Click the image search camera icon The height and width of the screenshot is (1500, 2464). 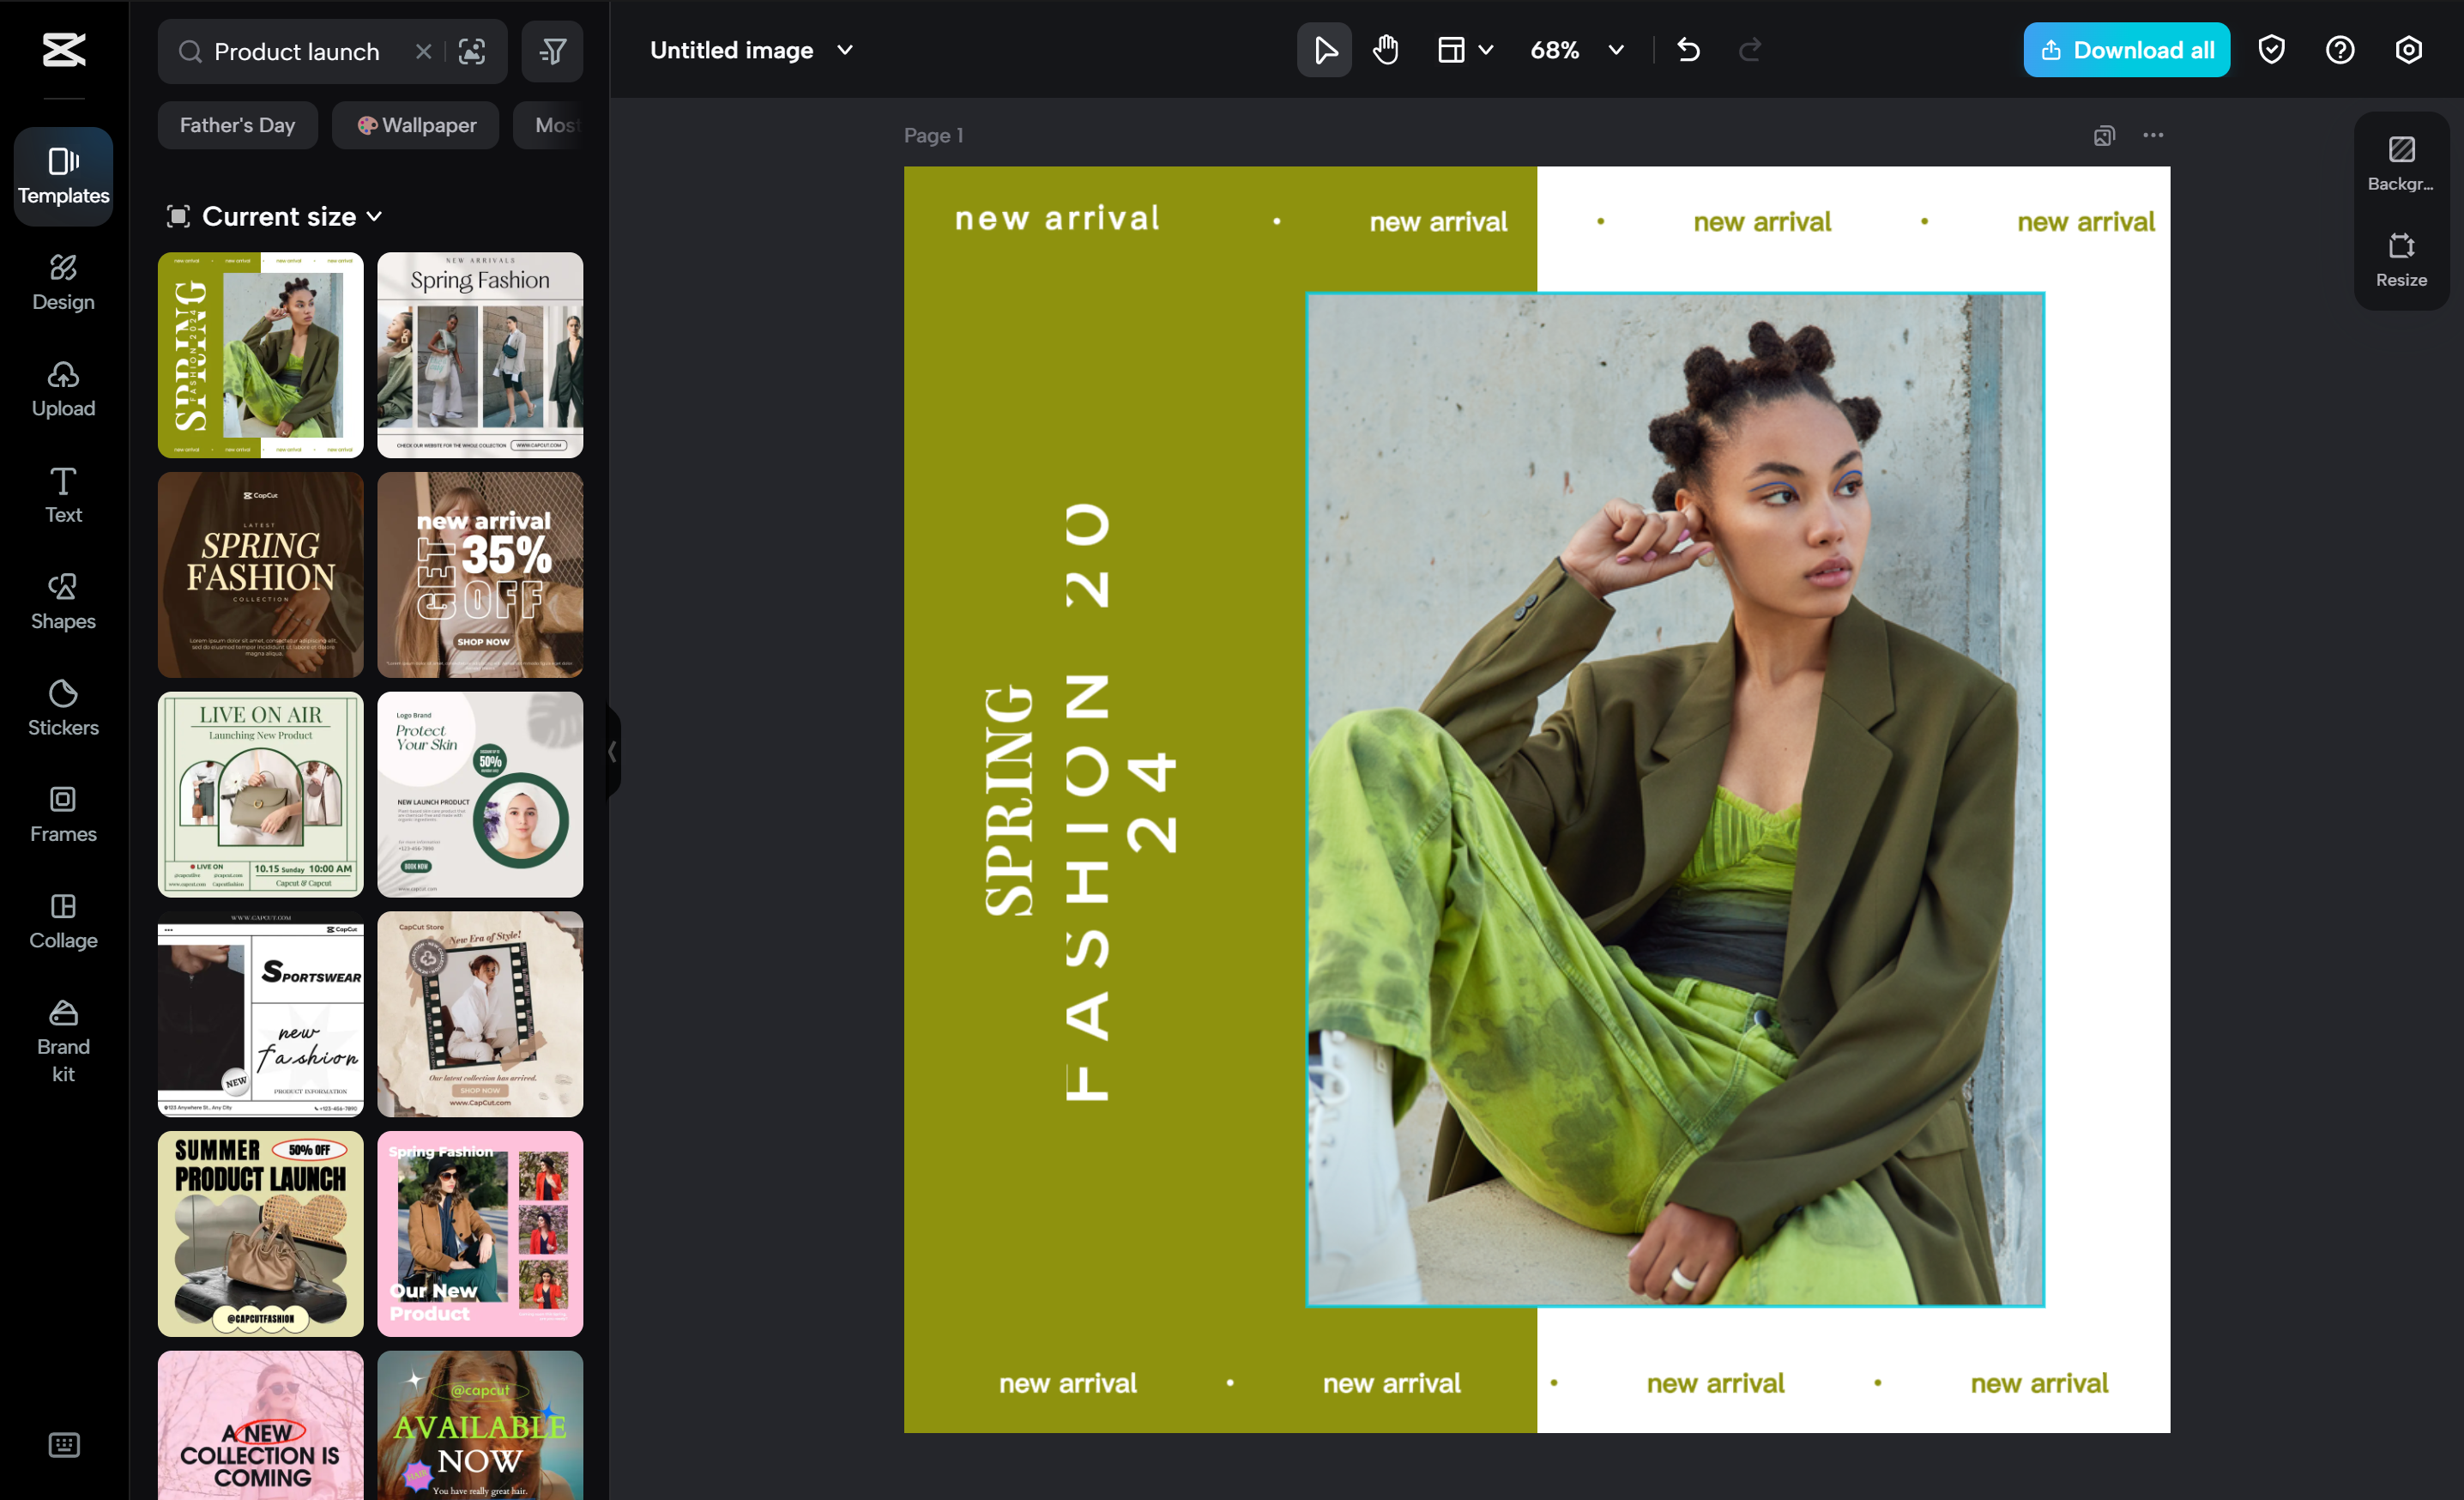(472, 51)
